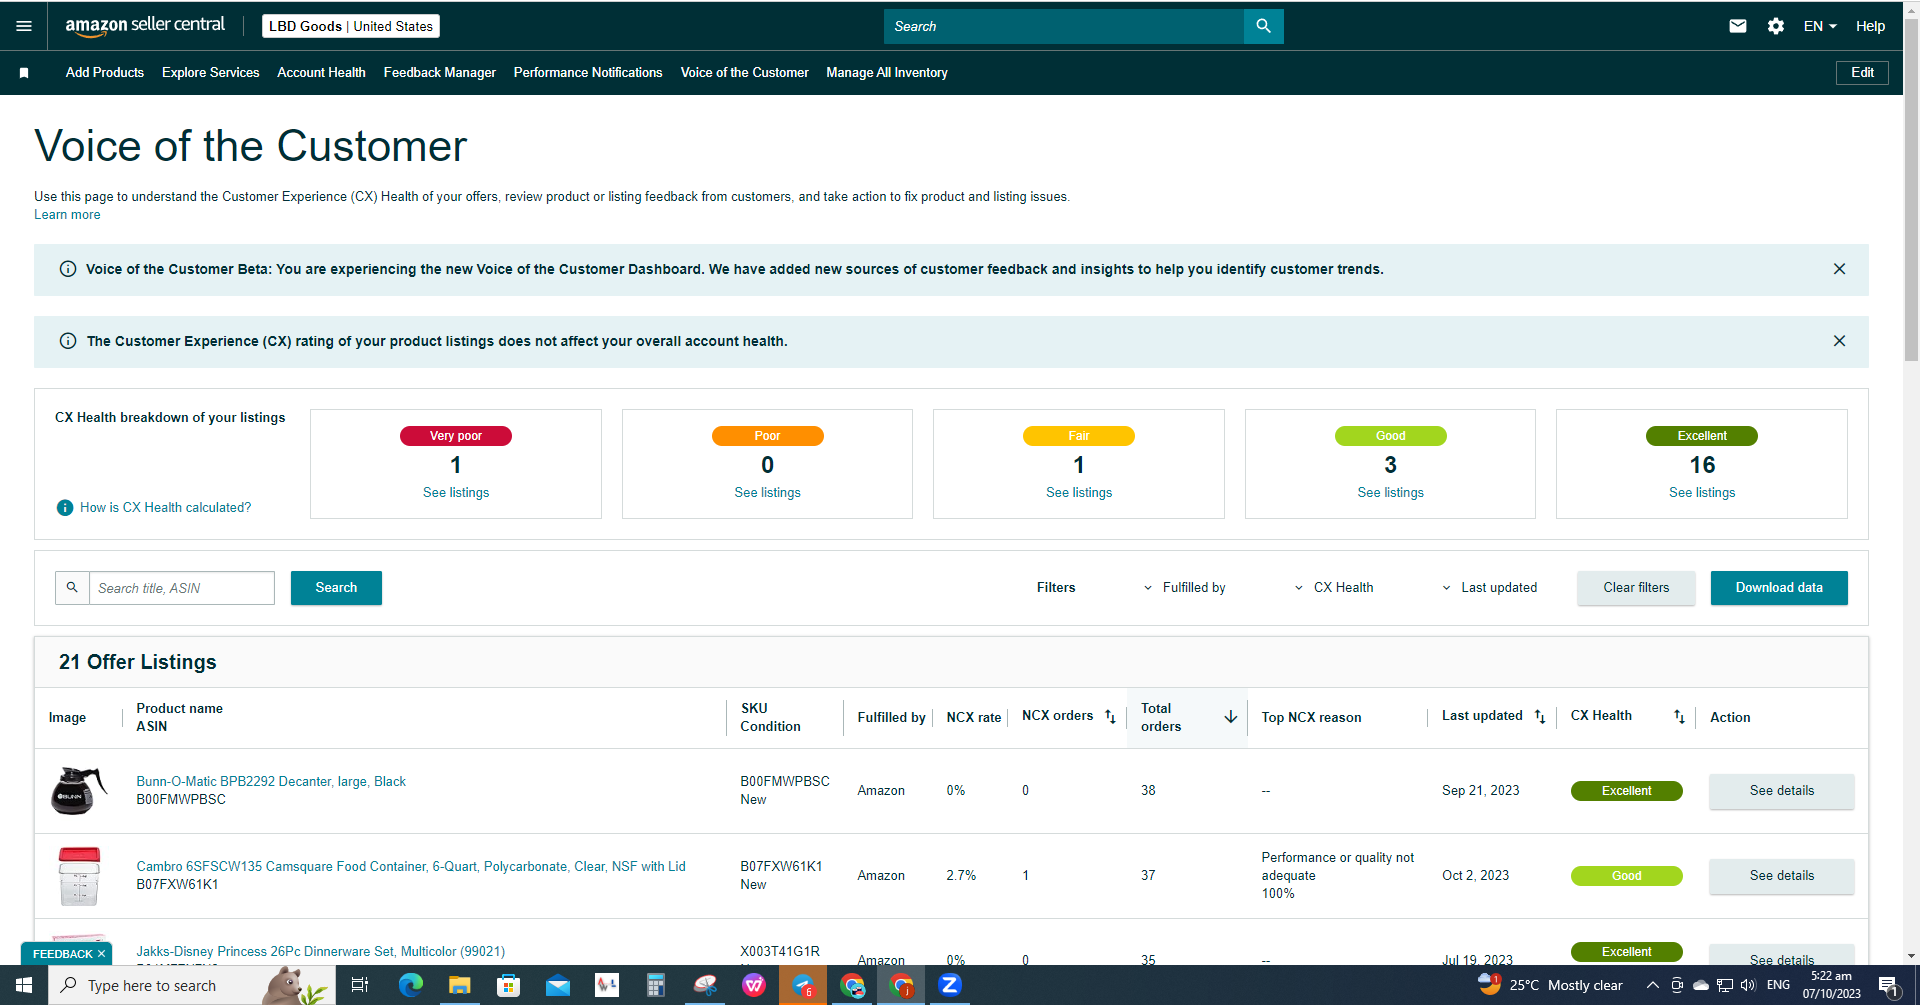Open File Explorer from the taskbar
Viewport: 1920px width, 1005px height.
coord(459,986)
